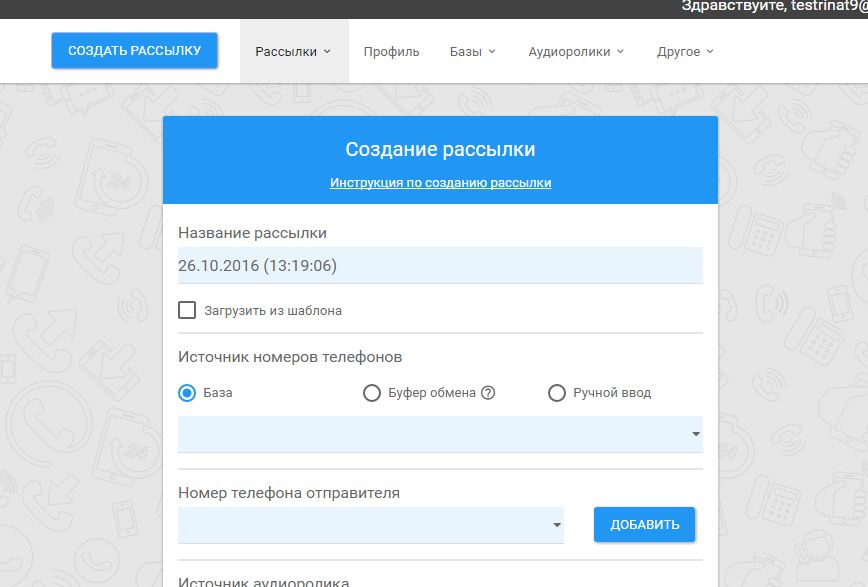Click the chevron next to Базы

point(492,52)
